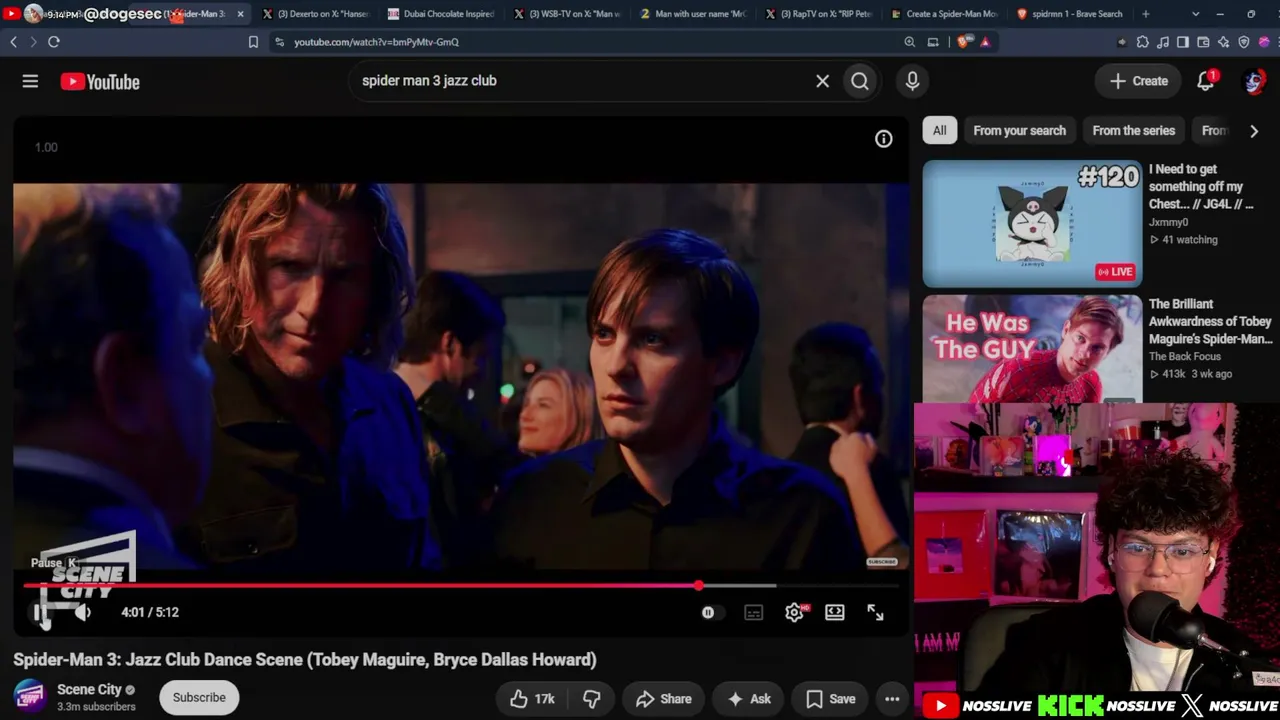Like the video (17k)
Viewport: 1280px width, 720px height.
(x=532, y=699)
